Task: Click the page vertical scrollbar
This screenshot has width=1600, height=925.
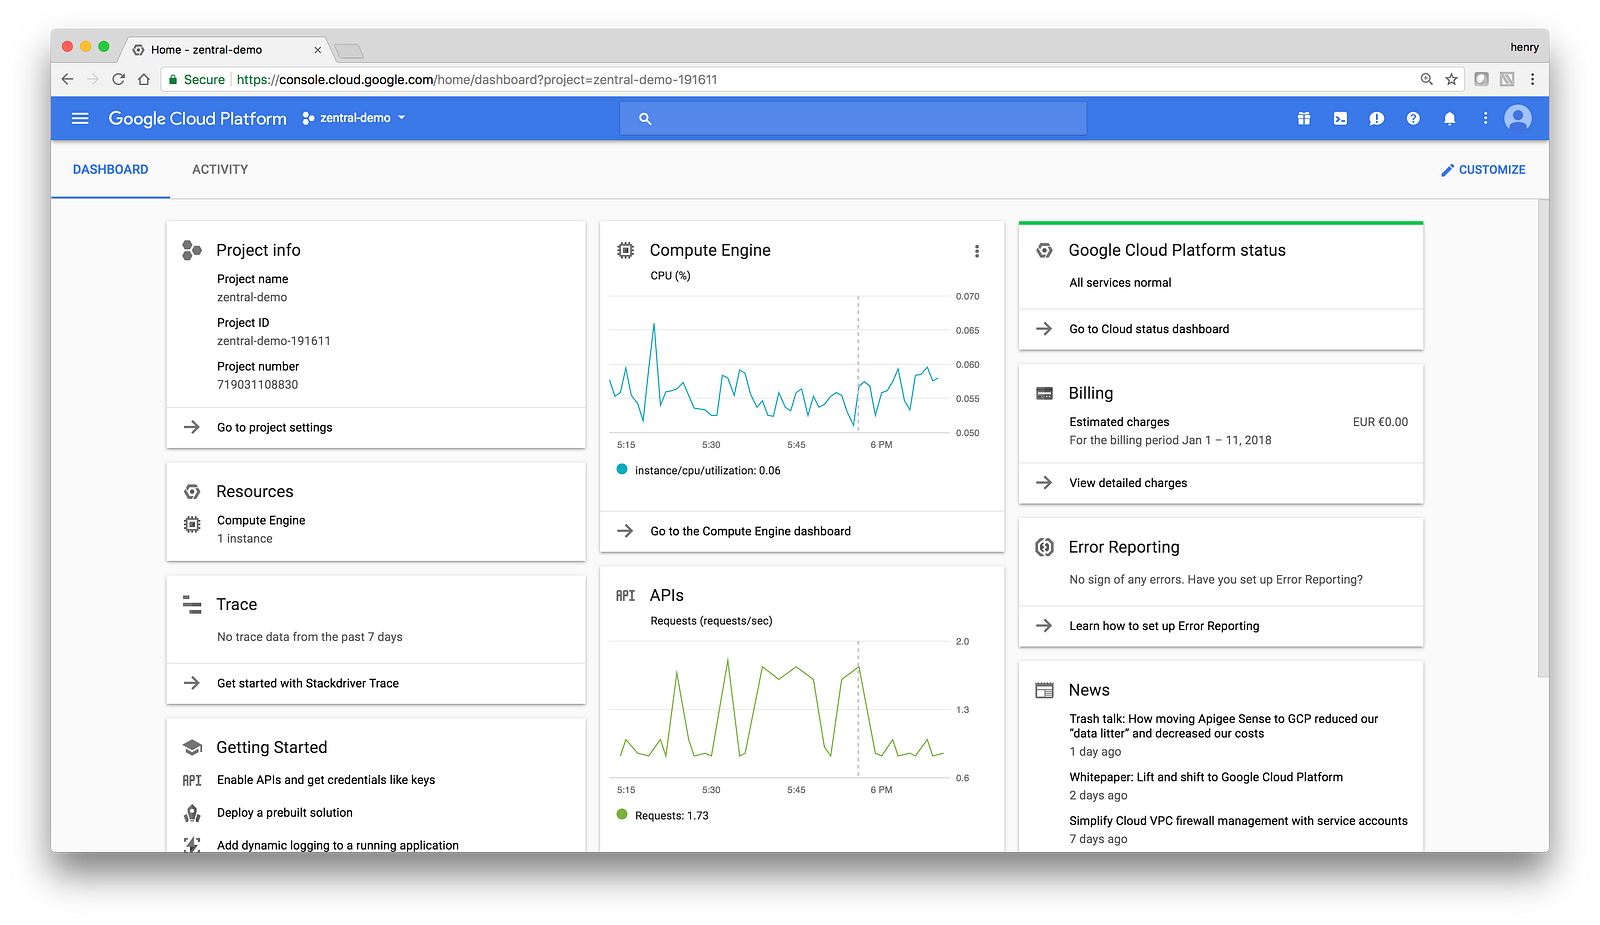Action: pyautogui.click(x=1543, y=440)
